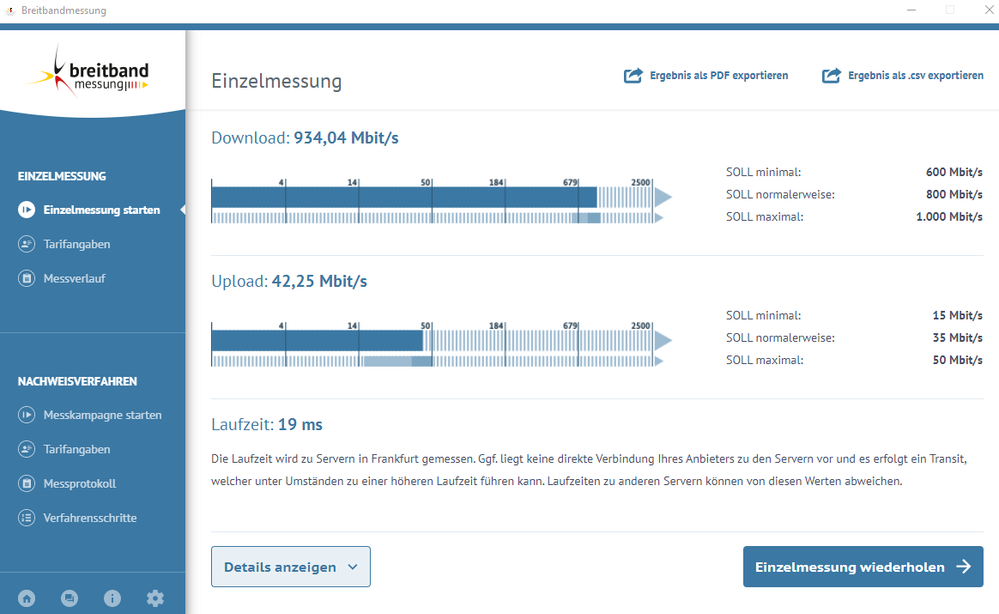Open the Messprotokoll sidebar item

[79, 484]
